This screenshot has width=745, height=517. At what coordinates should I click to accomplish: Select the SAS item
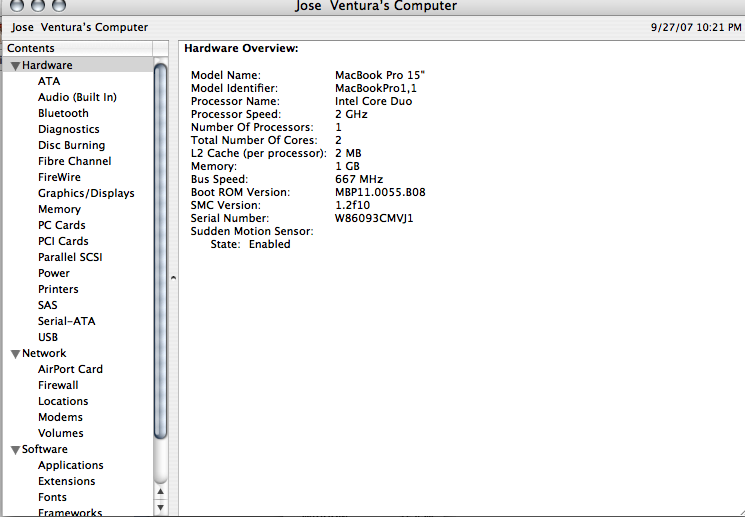point(48,305)
